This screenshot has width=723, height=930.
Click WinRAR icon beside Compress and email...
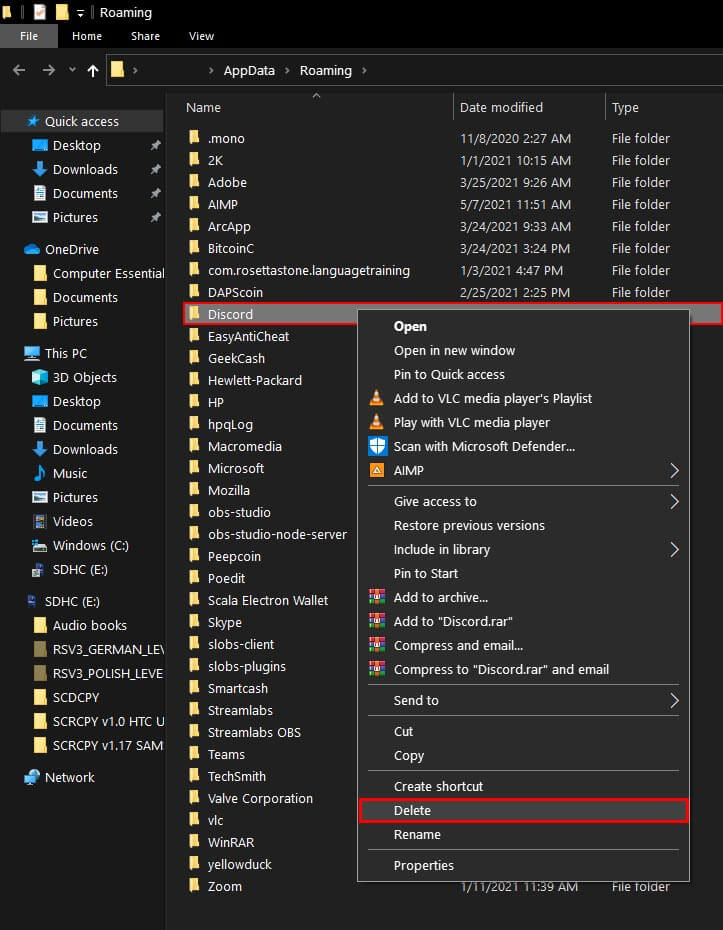click(x=377, y=645)
